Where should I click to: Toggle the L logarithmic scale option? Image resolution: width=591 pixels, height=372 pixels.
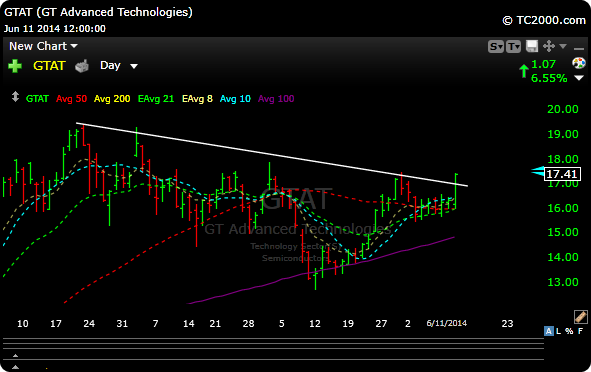559,331
